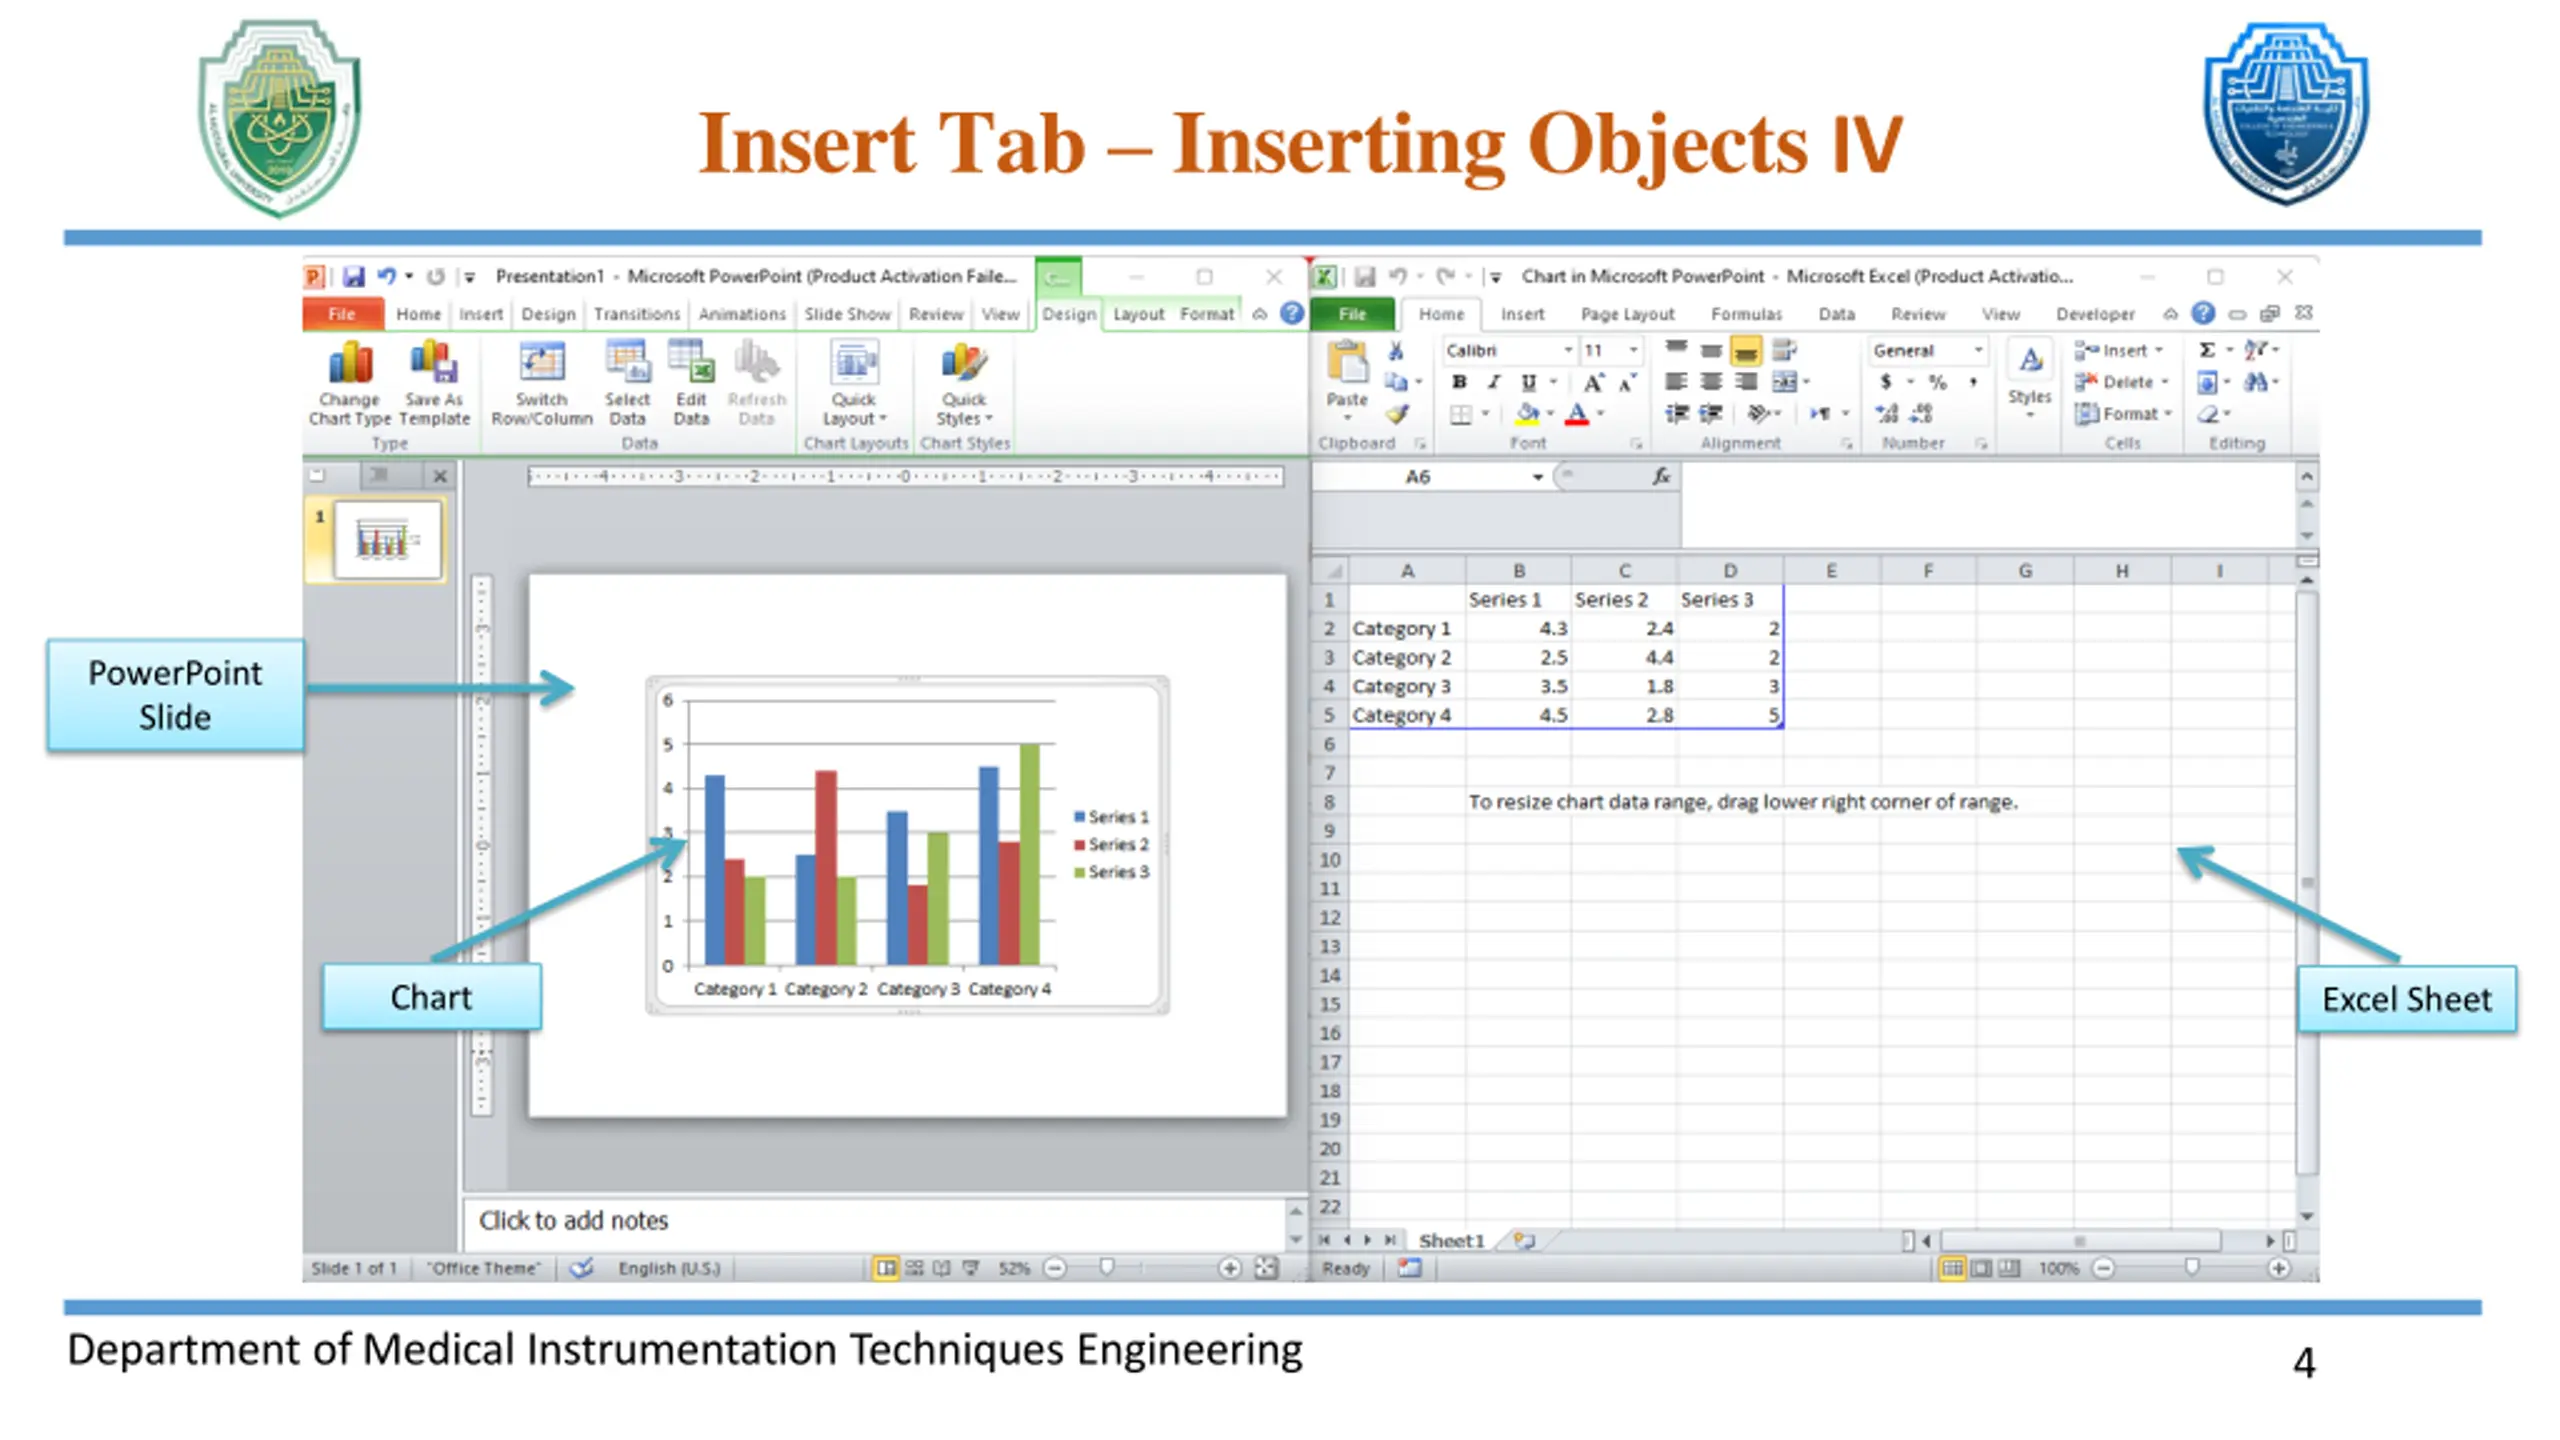
Task: Click Delete cells button in Excel
Action: [2121, 382]
